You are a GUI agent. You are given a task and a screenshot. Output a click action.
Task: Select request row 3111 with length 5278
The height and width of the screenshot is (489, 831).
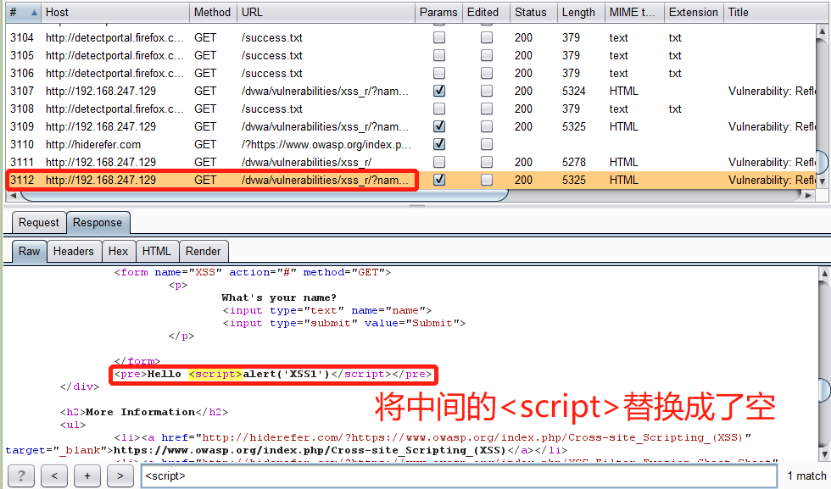[411, 162]
